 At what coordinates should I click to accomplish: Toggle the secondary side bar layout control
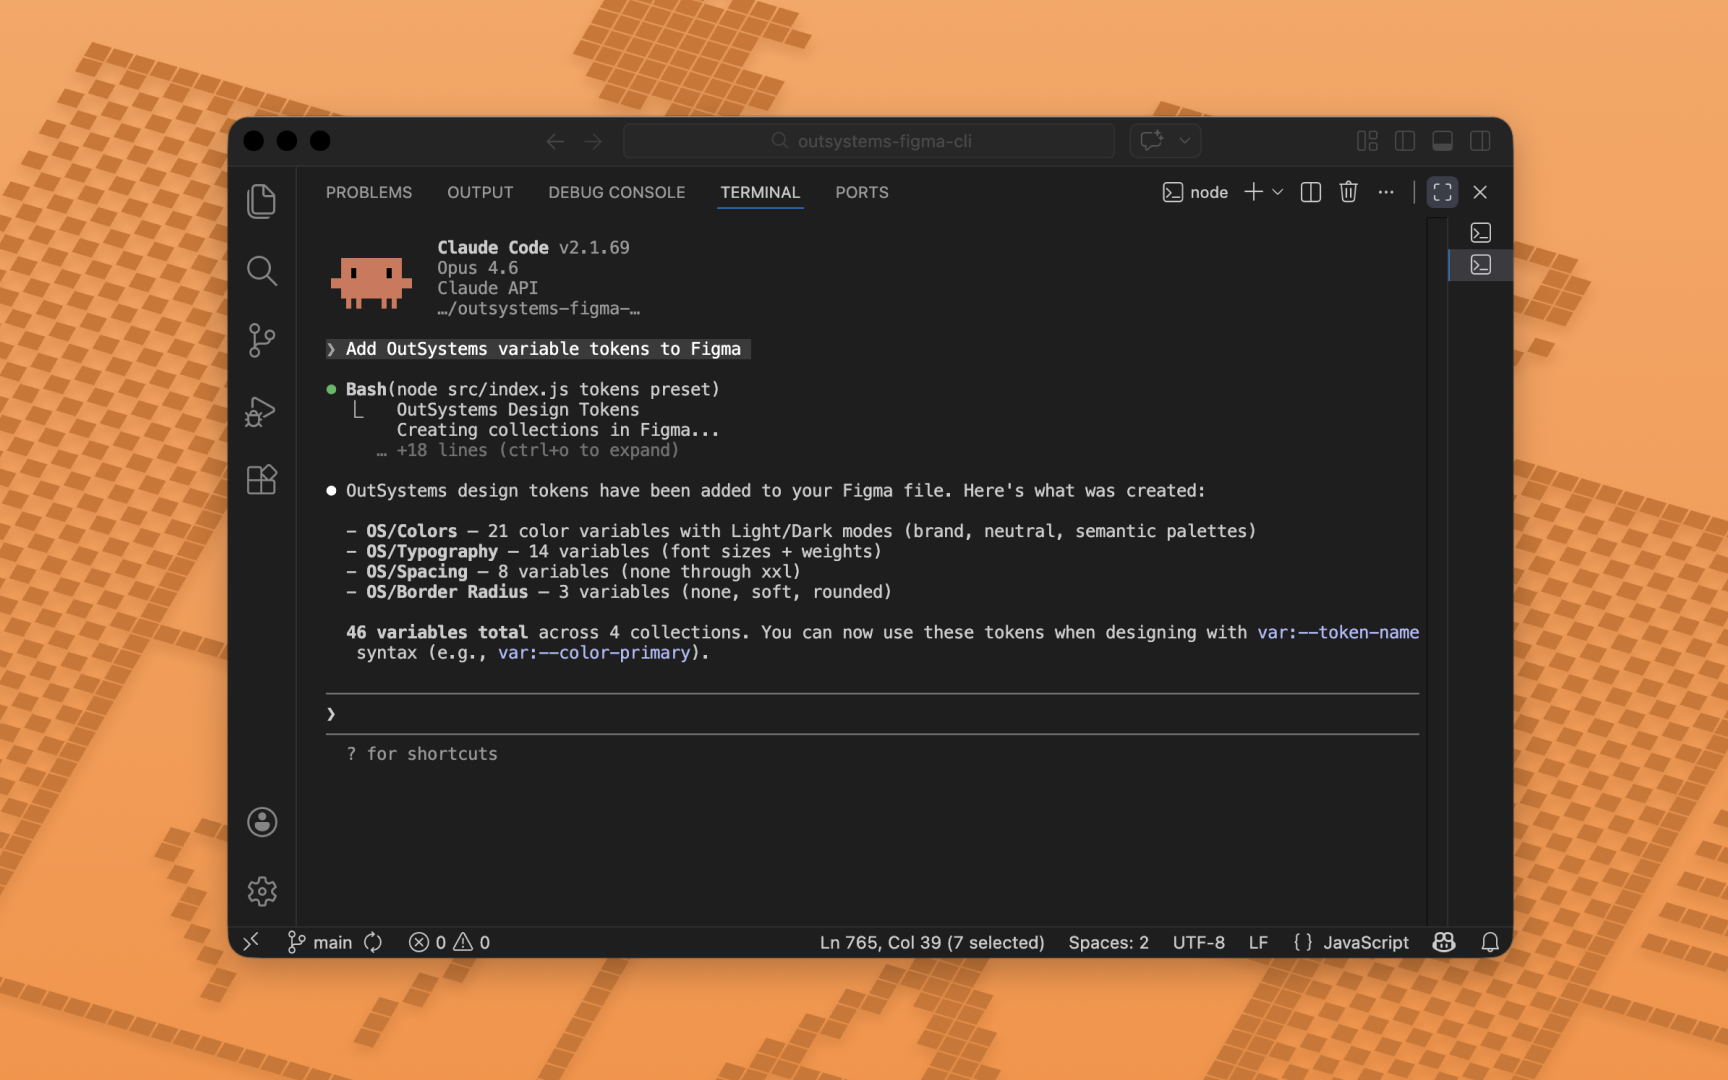(1480, 140)
